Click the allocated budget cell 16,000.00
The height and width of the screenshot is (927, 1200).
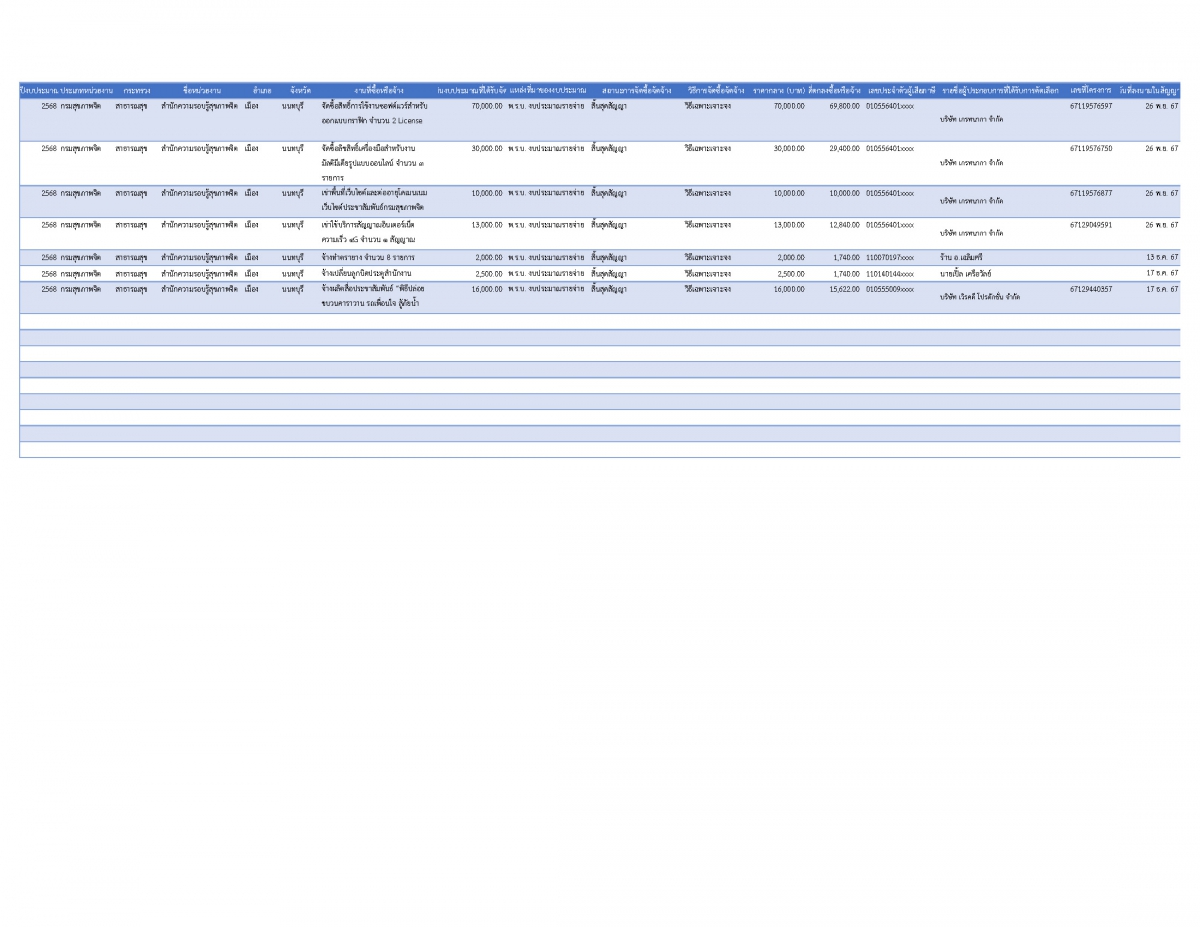point(487,289)
